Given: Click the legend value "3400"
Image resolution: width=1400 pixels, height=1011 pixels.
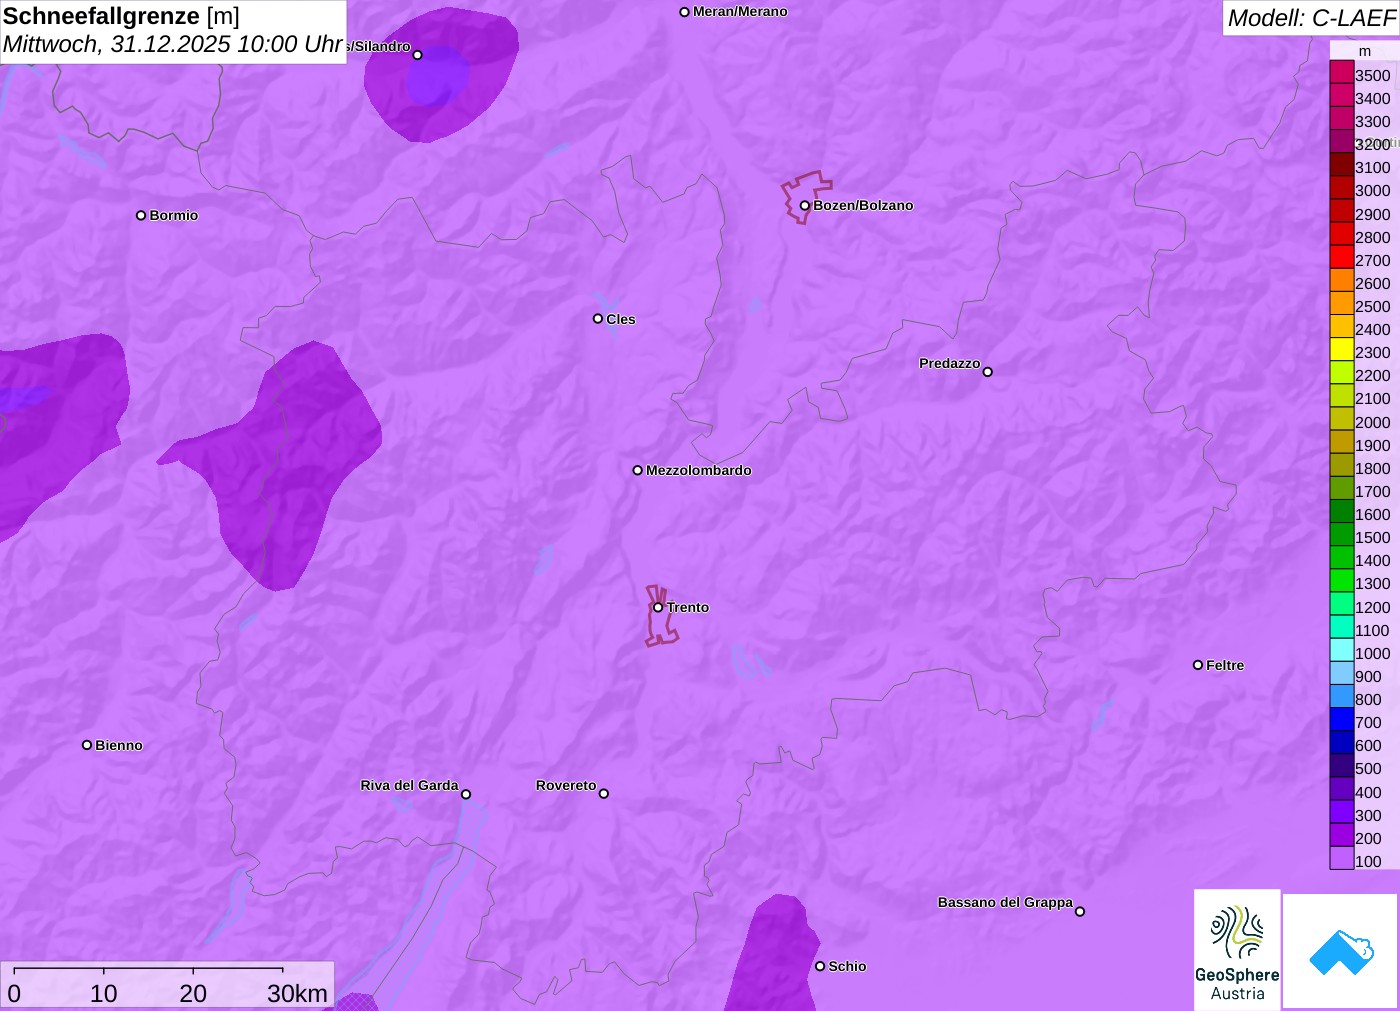Looking at the screenshot, I should 1373,98.
